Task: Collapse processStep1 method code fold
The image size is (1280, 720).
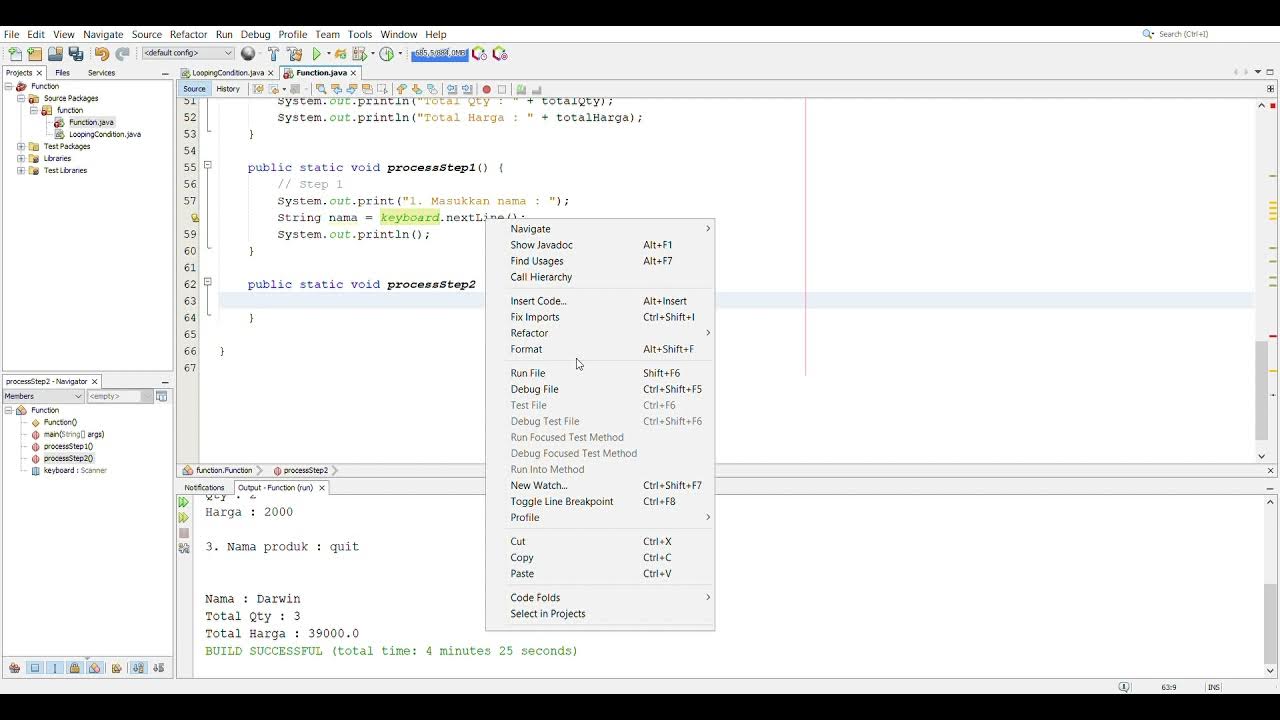Action: [x=207, y=166]
